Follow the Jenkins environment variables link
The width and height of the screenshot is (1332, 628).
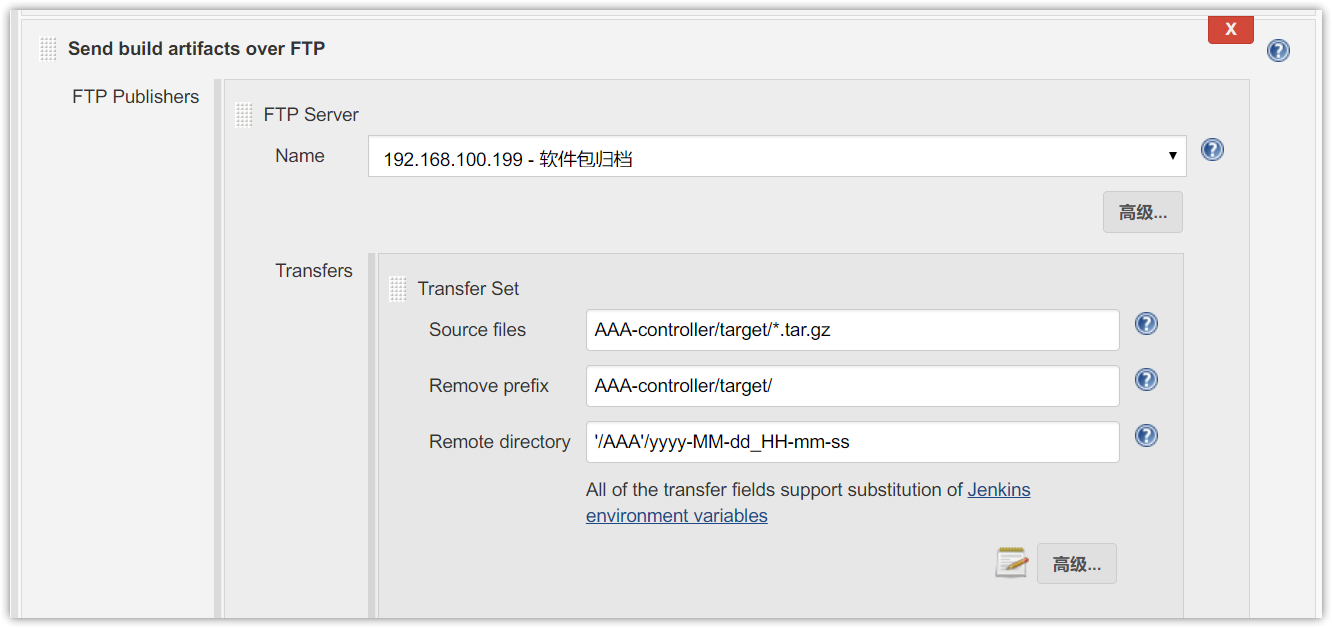808,503
